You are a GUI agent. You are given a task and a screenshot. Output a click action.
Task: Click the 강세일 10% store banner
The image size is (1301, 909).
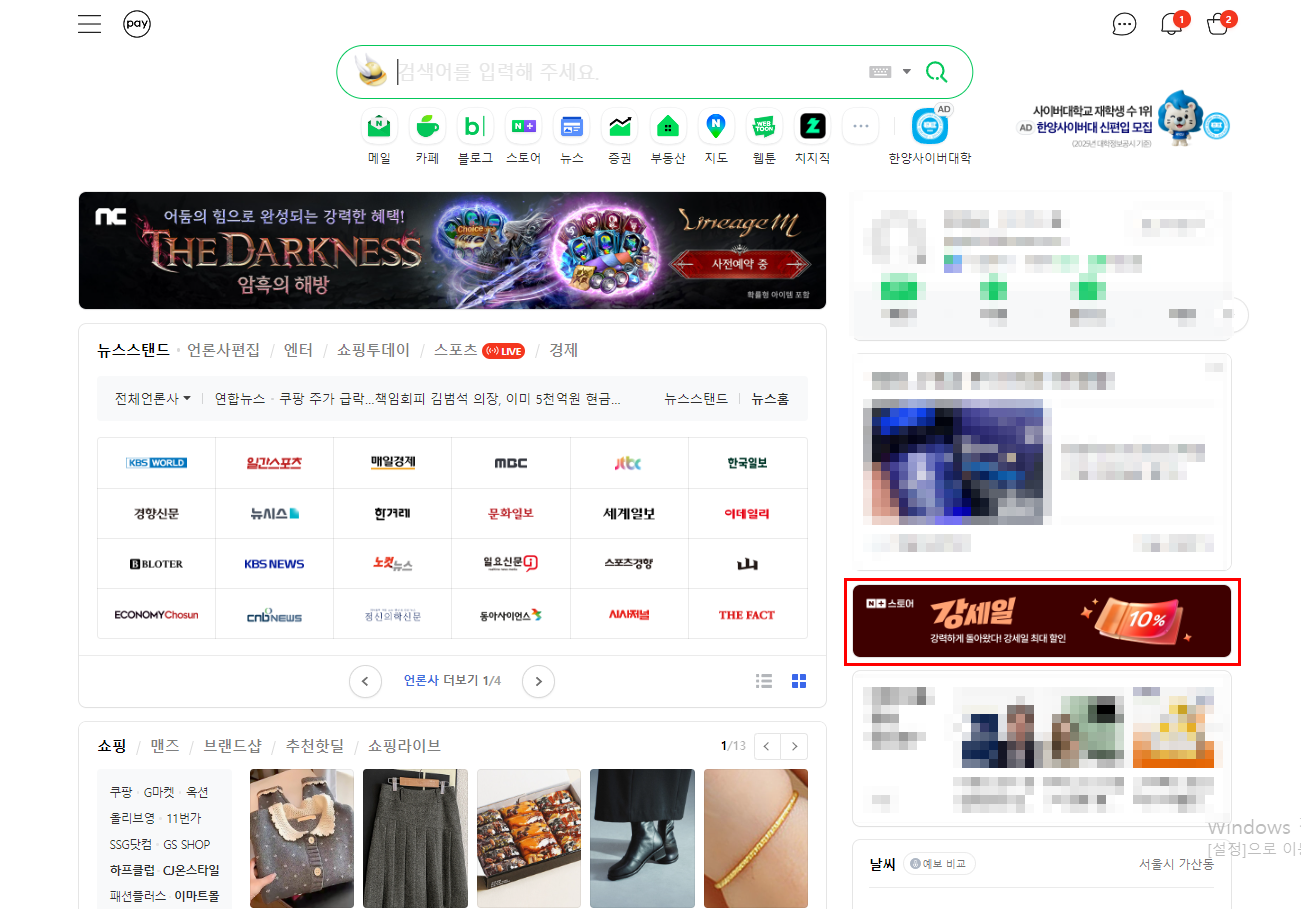coord(1042,621)
